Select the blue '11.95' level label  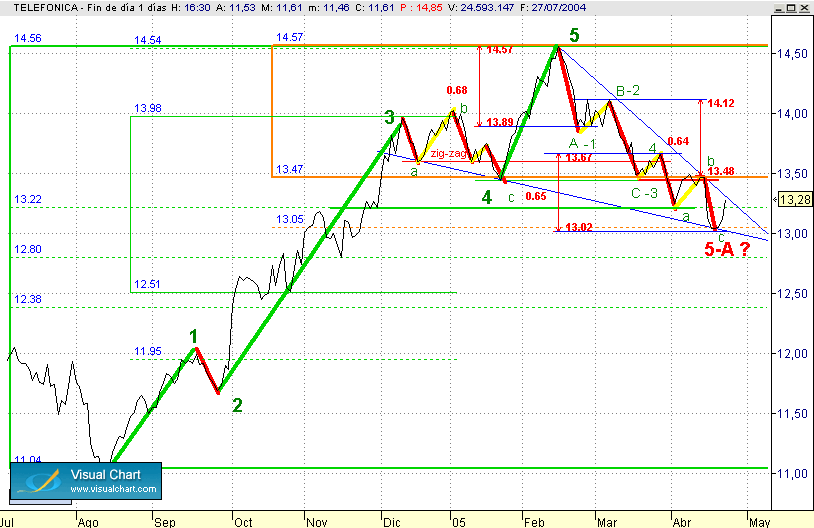[x=147, y=351]
